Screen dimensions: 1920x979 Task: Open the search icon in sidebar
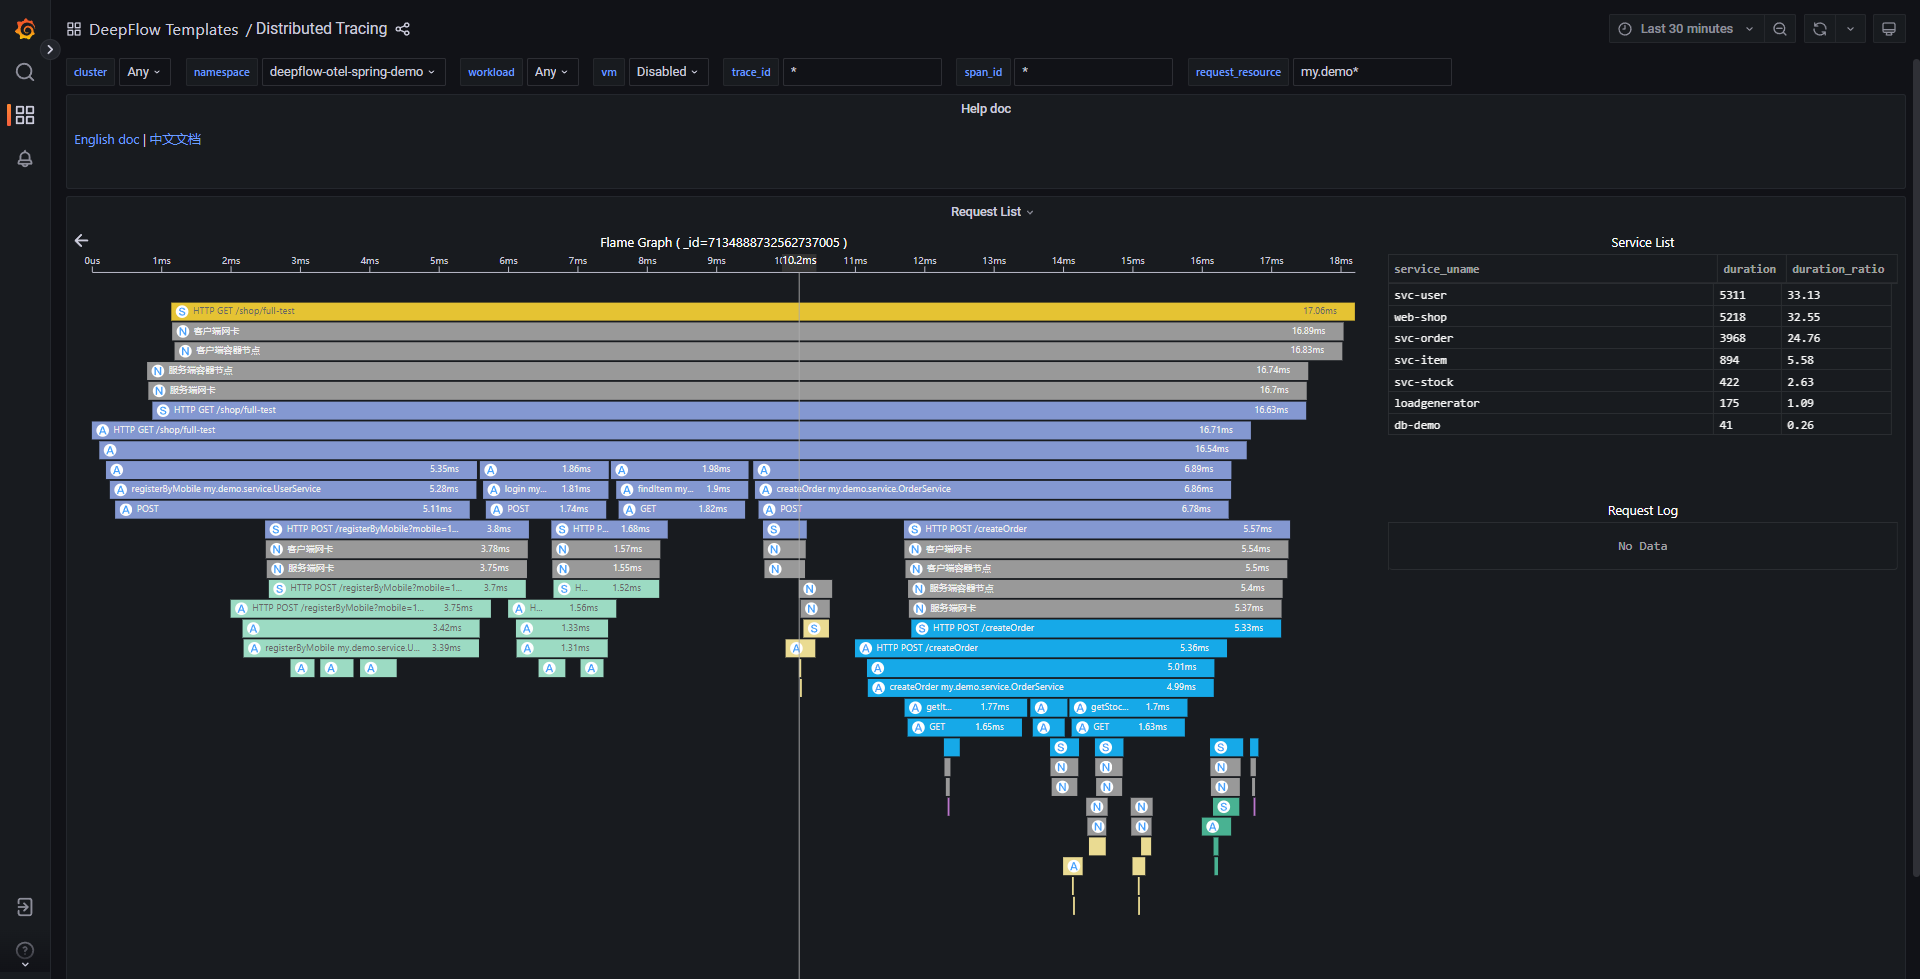click(x=25, y=72)
